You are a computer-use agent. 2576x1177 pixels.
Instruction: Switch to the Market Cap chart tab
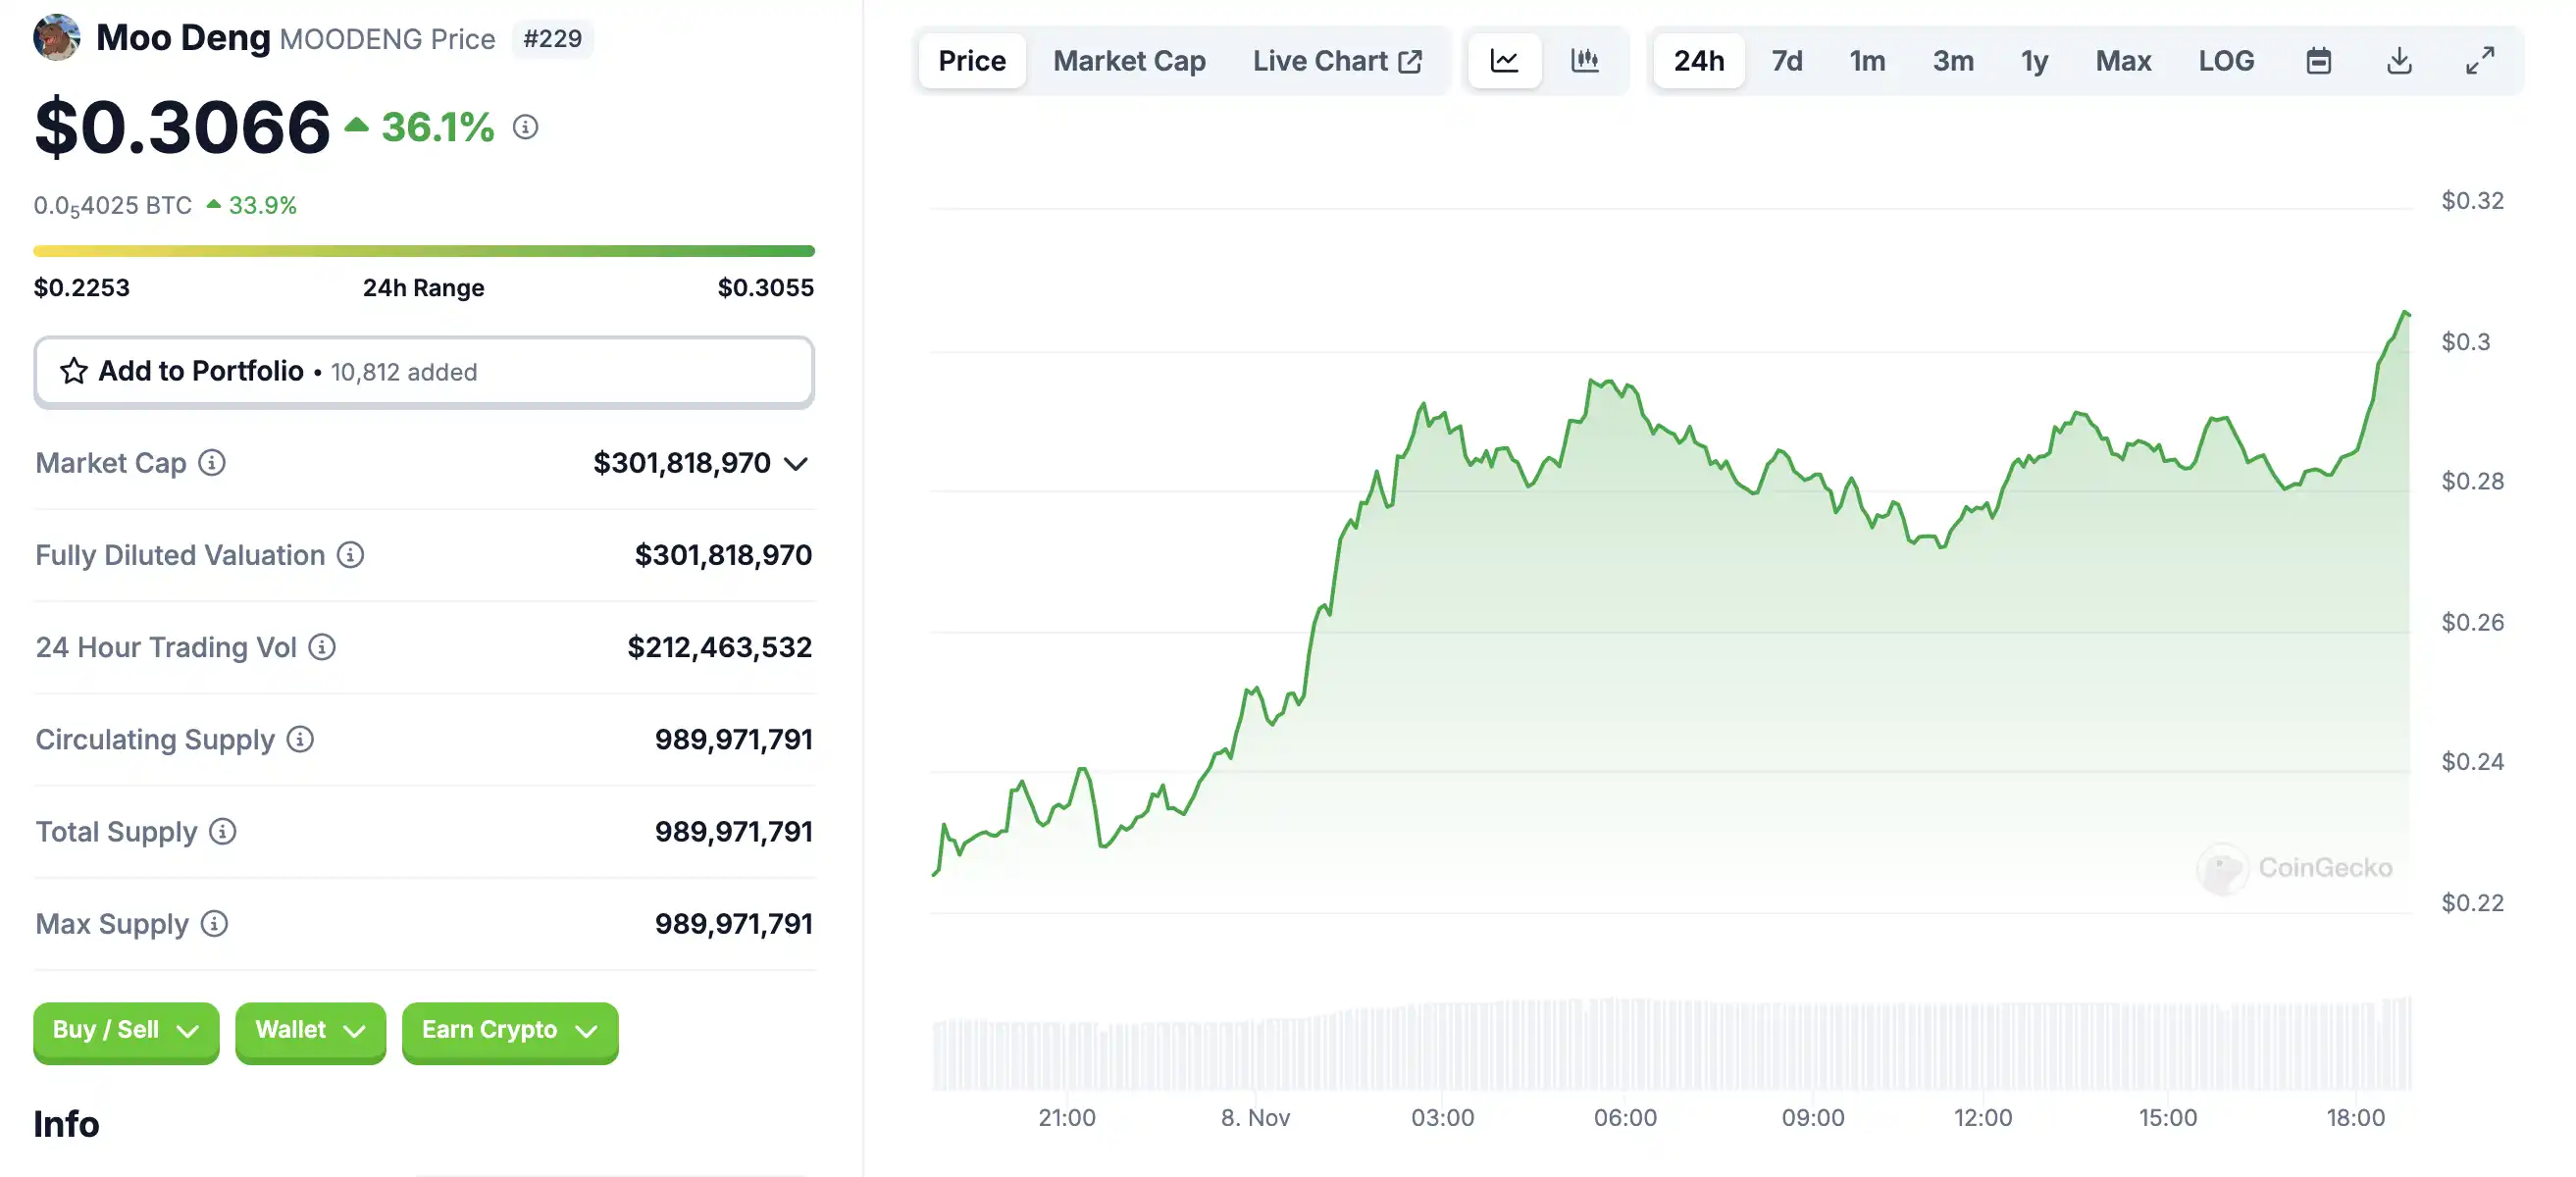point(1129,61)
